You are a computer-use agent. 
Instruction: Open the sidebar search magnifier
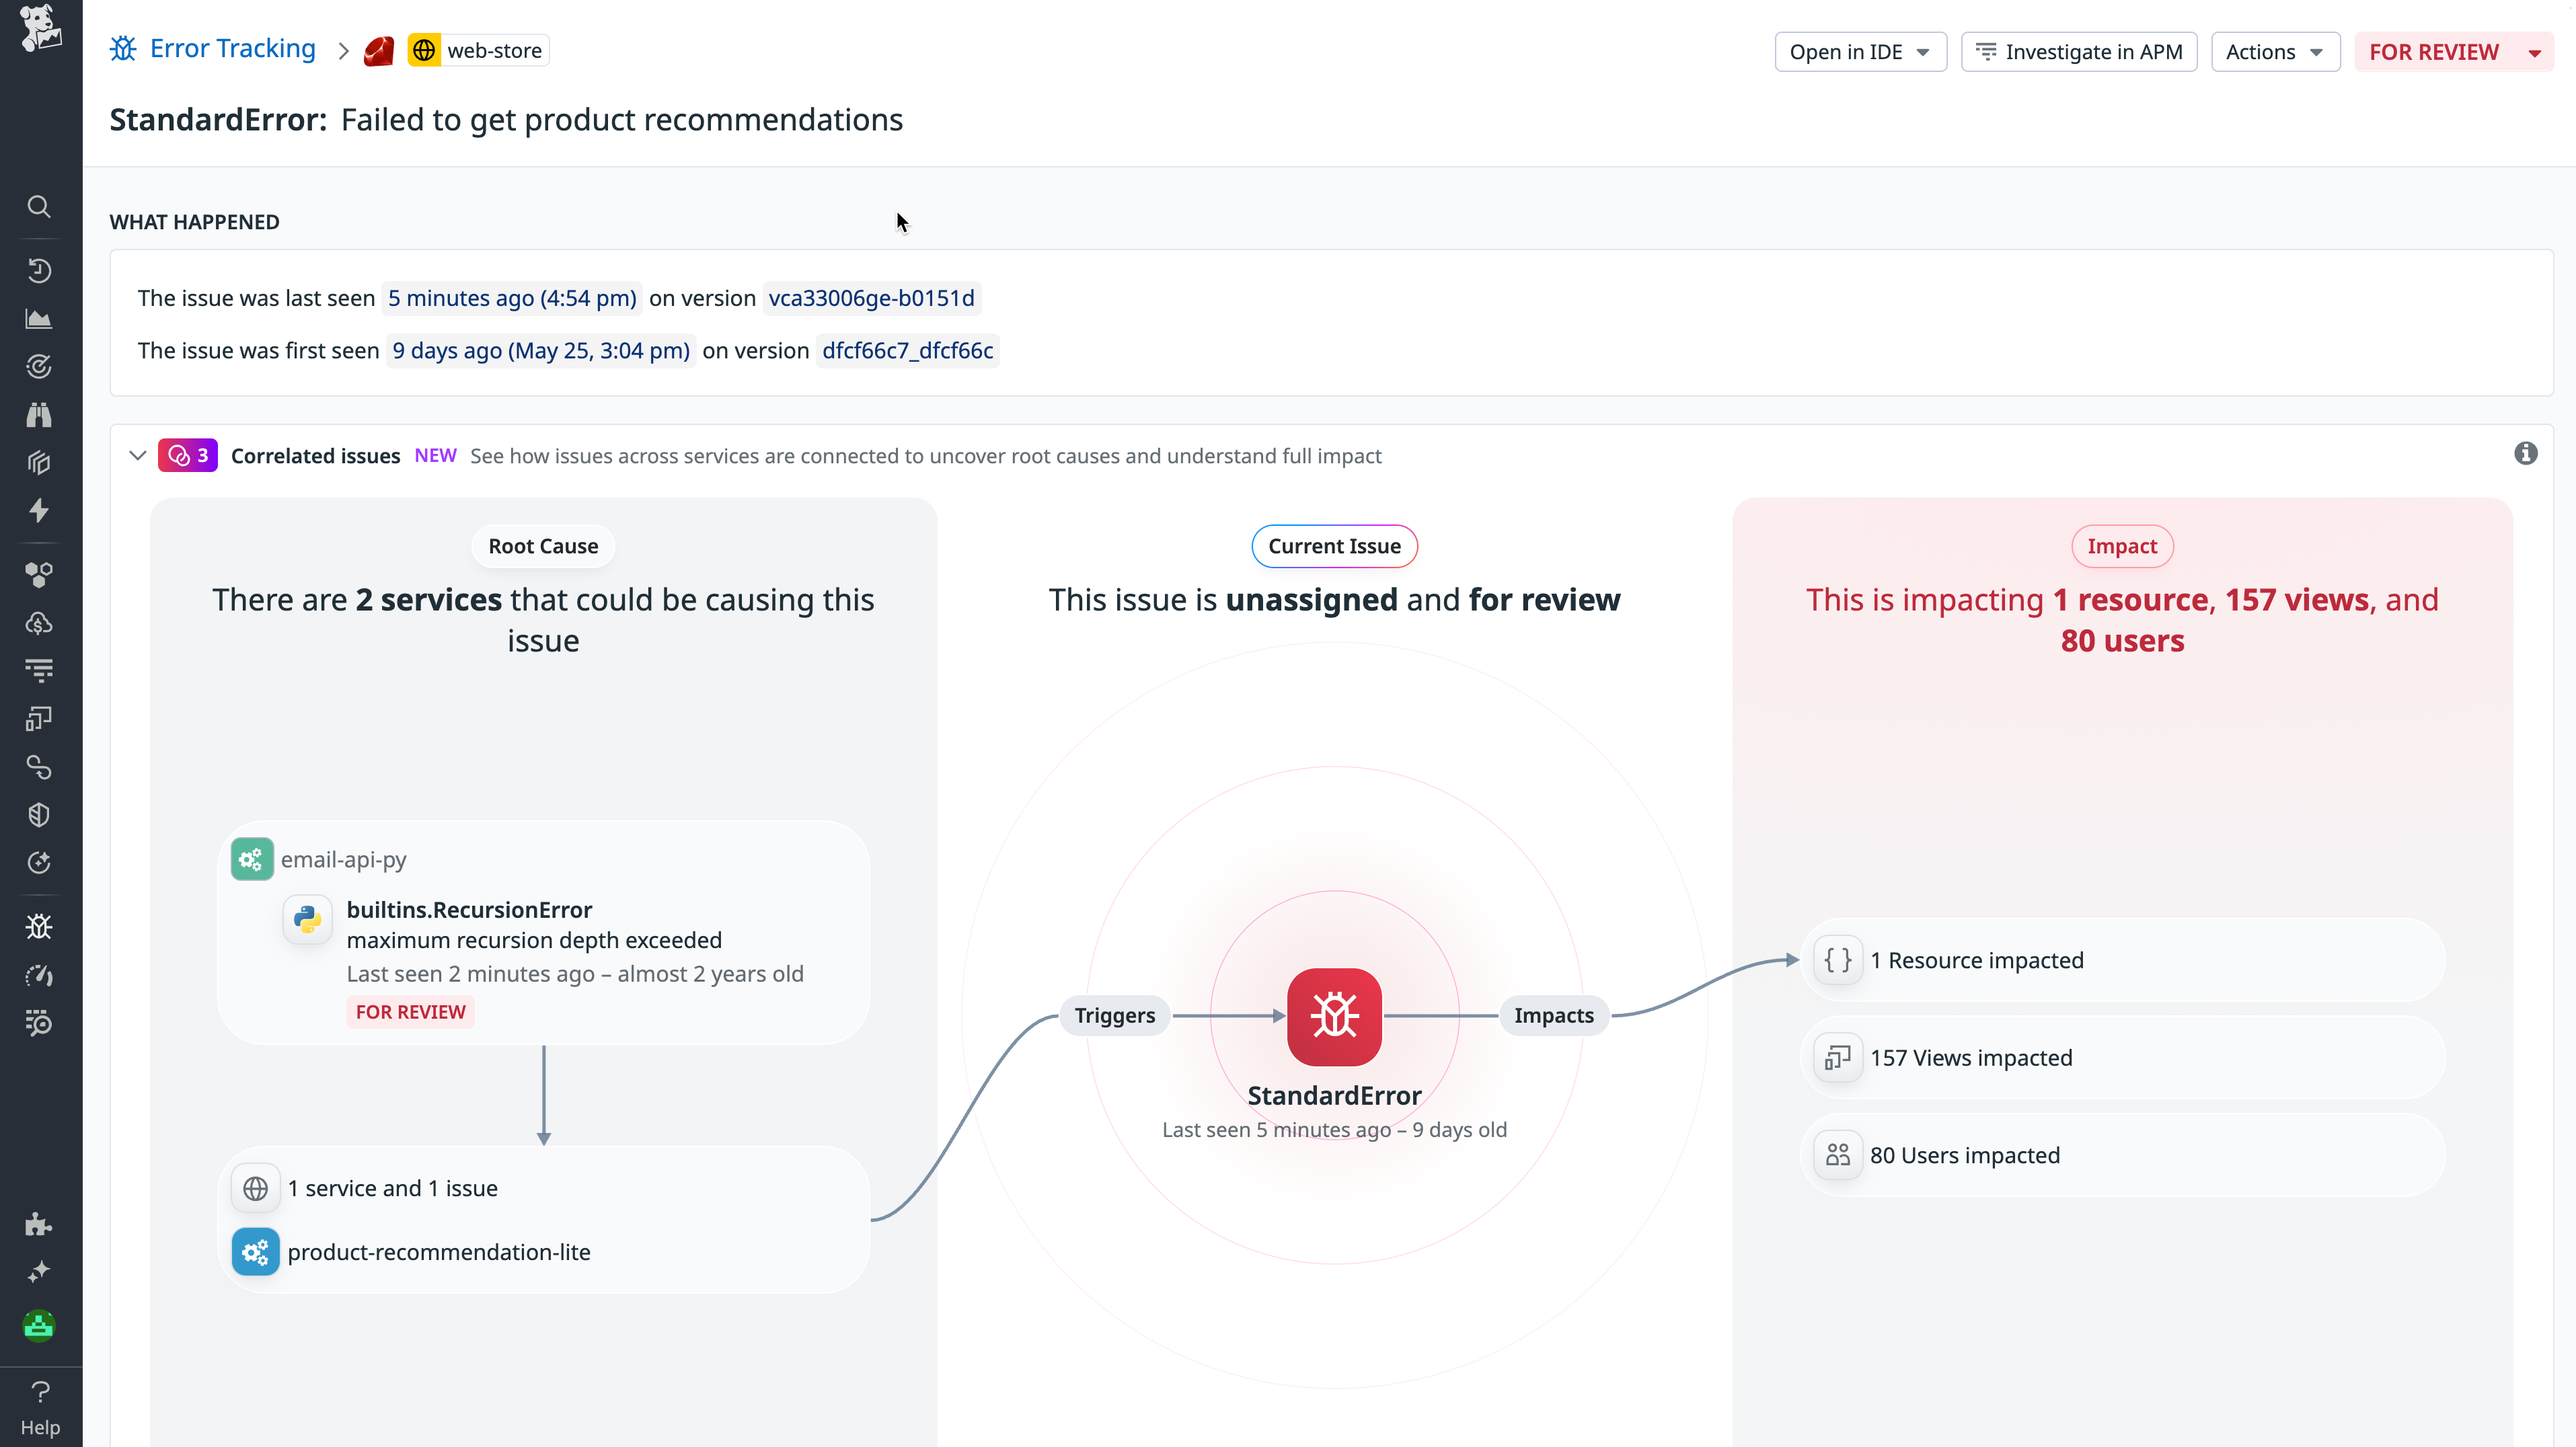pyautogui.click(x=40, y=207)
